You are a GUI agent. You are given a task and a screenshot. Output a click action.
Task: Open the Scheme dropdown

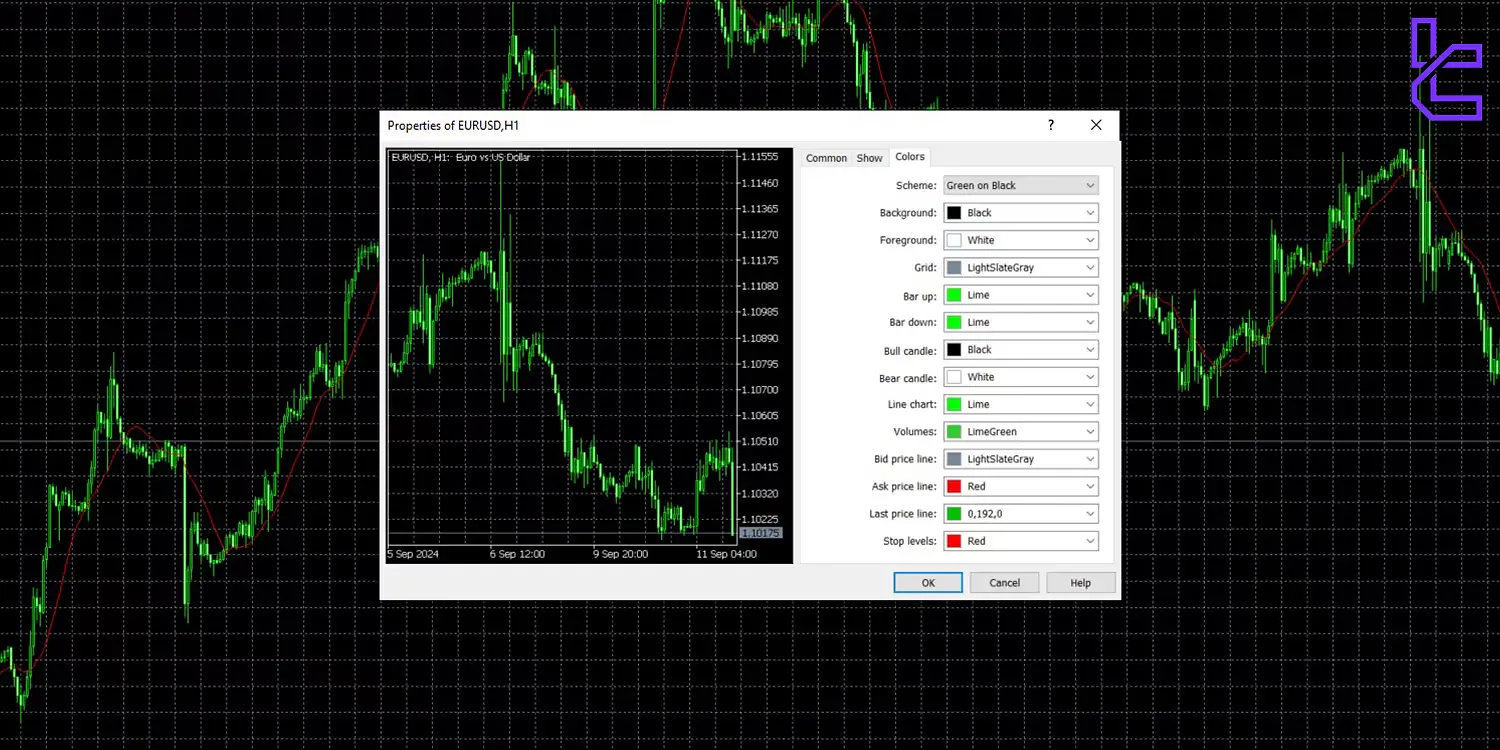[1019, 184]
